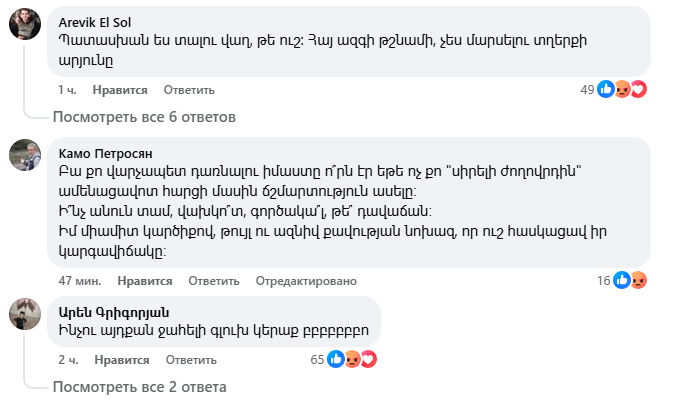The height and width of the screenshot is (404, 682).
Task: Click the angry reaction icon on Камо Петросян's comment
Action: pos(637,280)
